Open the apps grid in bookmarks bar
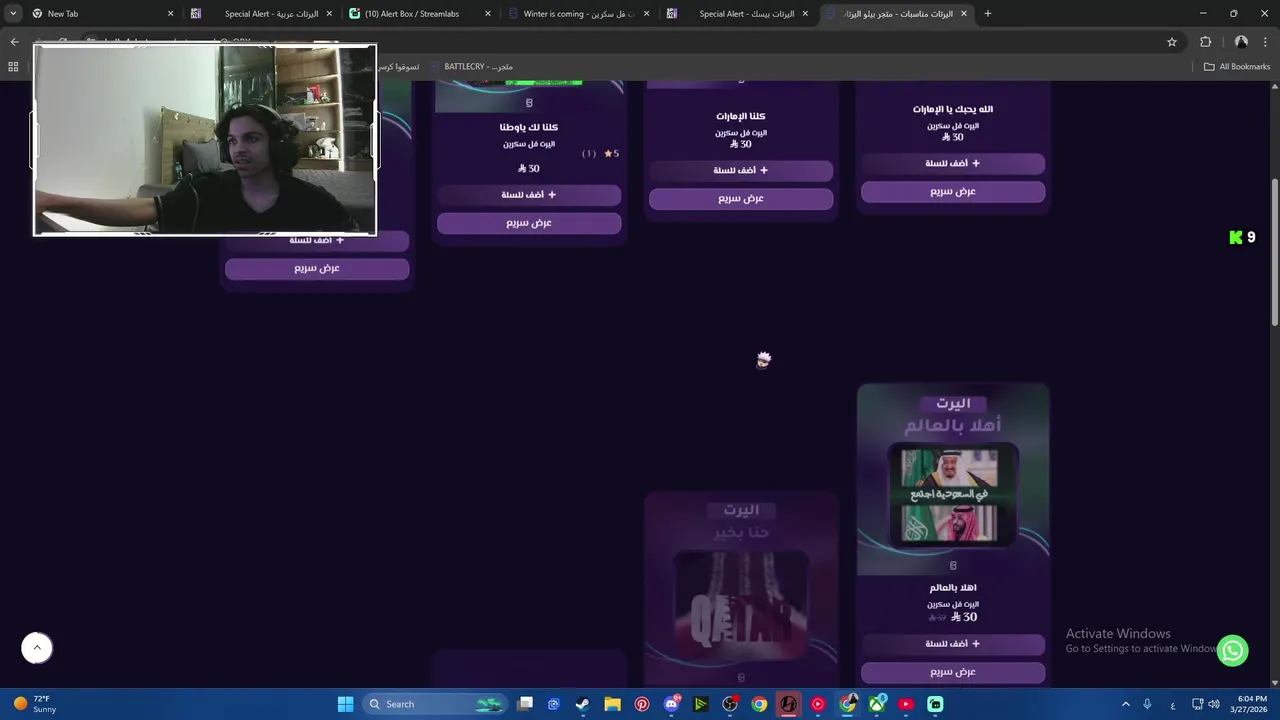1280x720 pixels. 13,67
